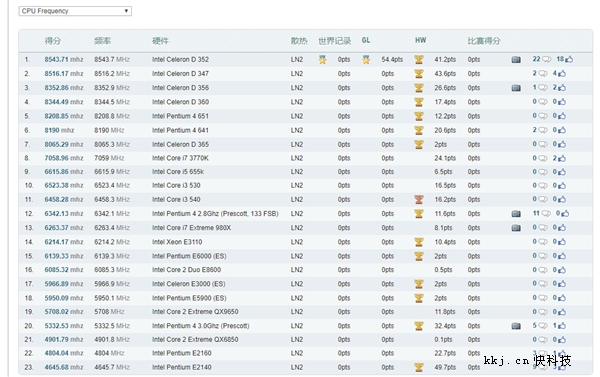
Task: Like the Celeron D 352 score with thumbs up
Action: (569, 59)
